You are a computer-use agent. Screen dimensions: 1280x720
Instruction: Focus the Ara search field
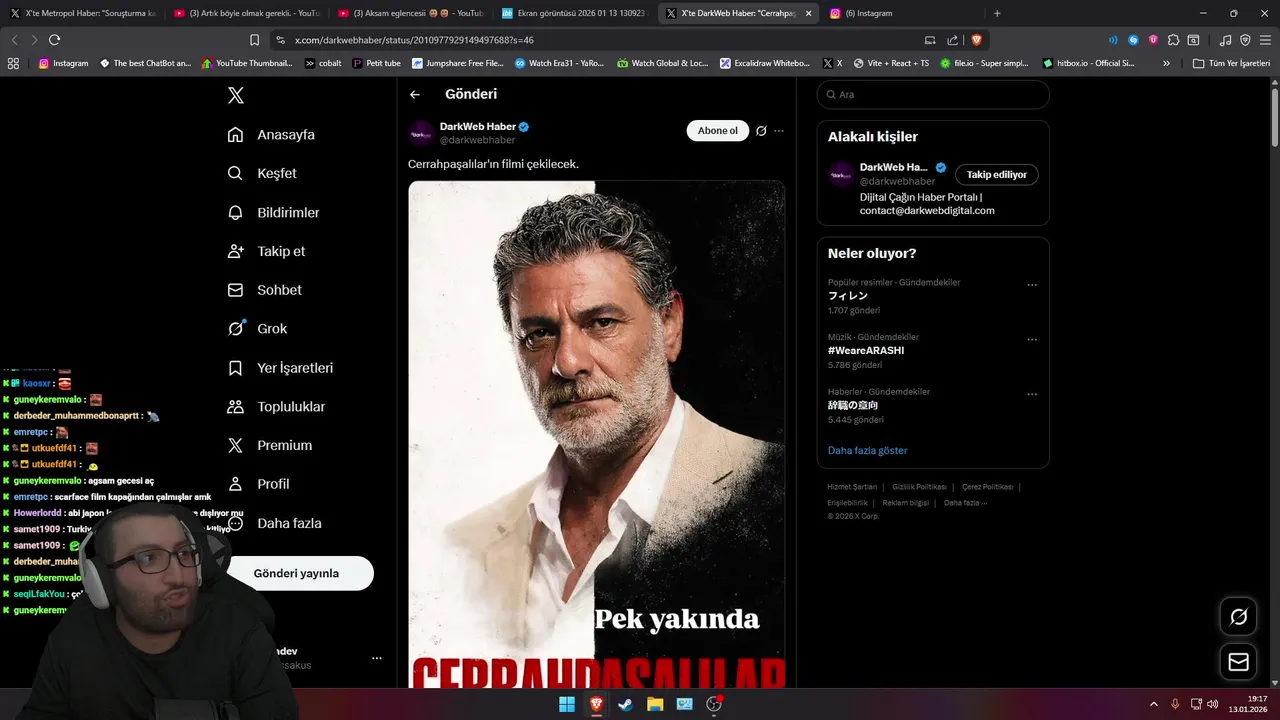(933, 94)
